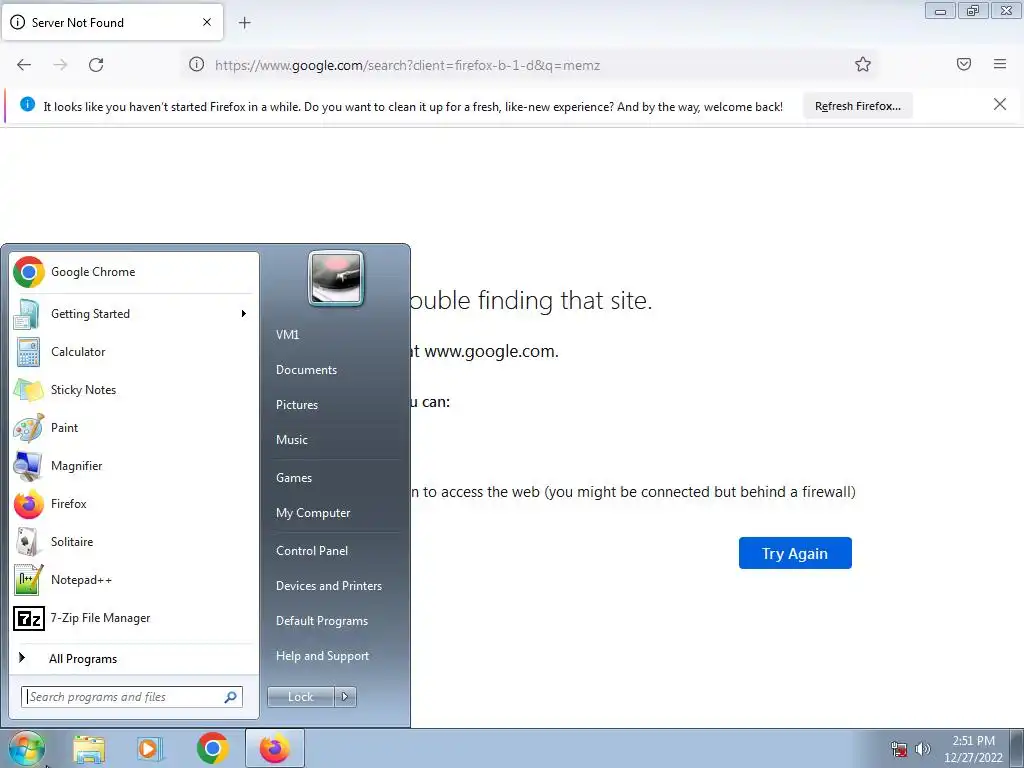Dismiss the Firefox notification bar
Image resolution: width=1024 pixels, height=768 pixels.
point(1000,104)
